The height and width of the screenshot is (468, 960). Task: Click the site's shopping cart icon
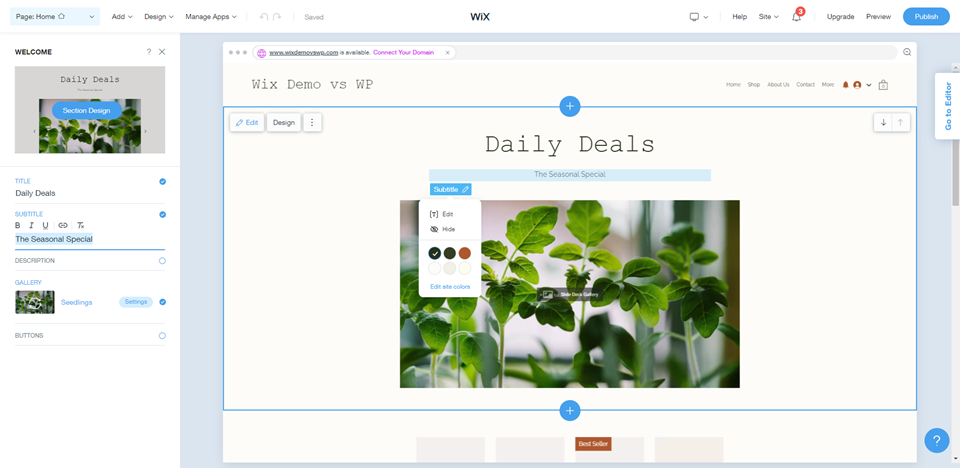pos(883,85)
